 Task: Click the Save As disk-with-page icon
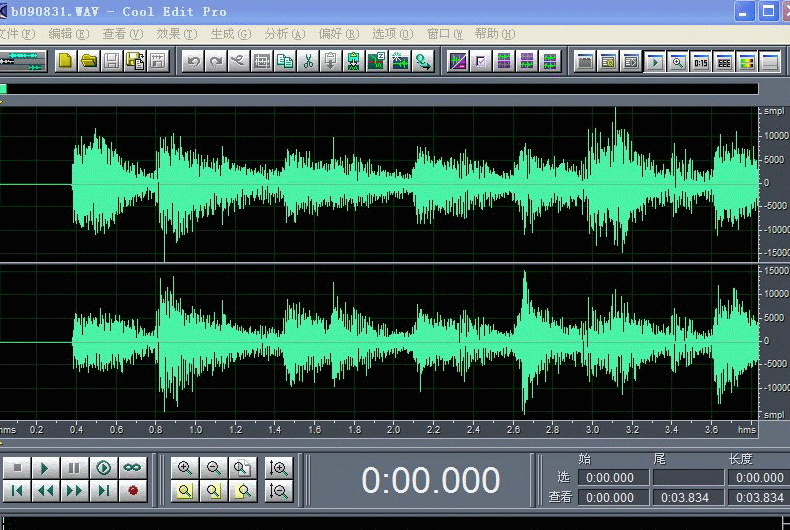tap(135, 61)
